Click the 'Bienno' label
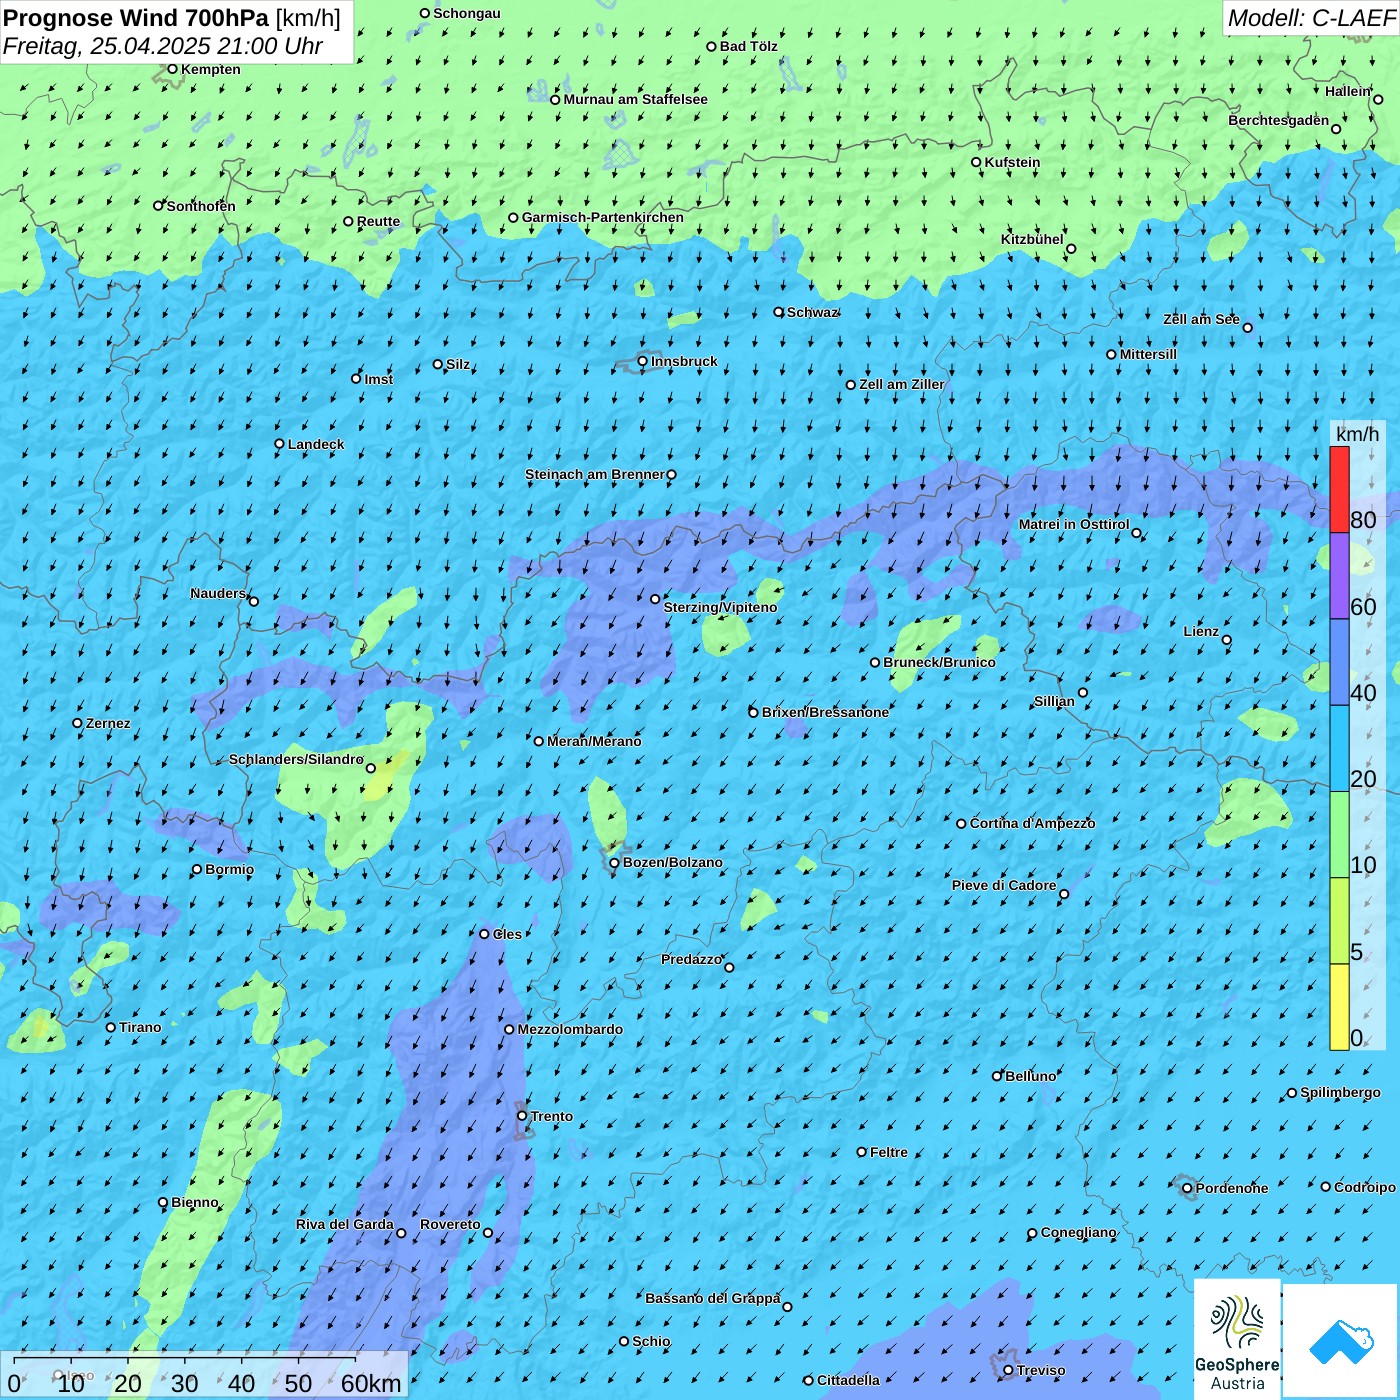 [x=194, y=1202]
